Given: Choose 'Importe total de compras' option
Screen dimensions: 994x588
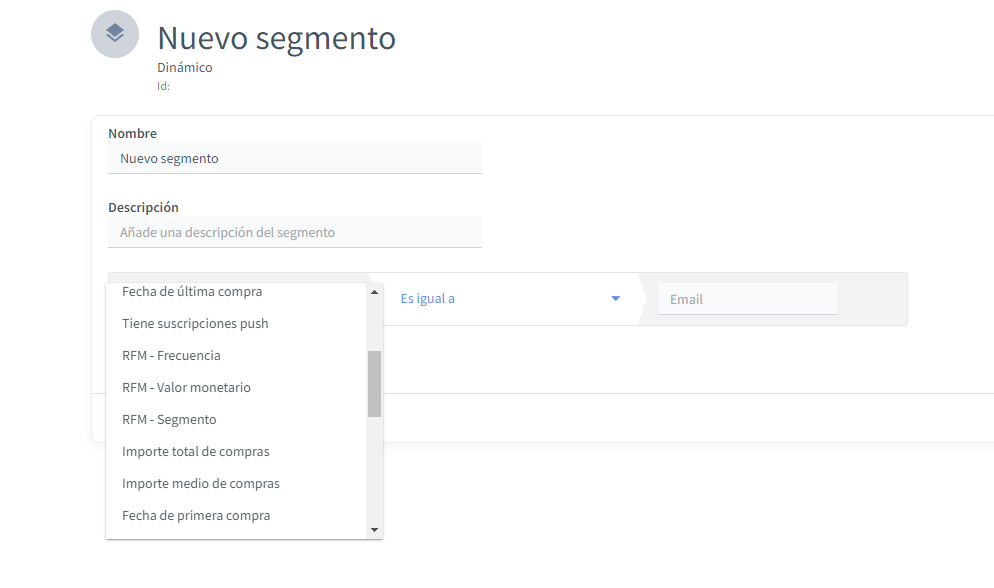Looking at the screenshot, I should tap(196, 452).
